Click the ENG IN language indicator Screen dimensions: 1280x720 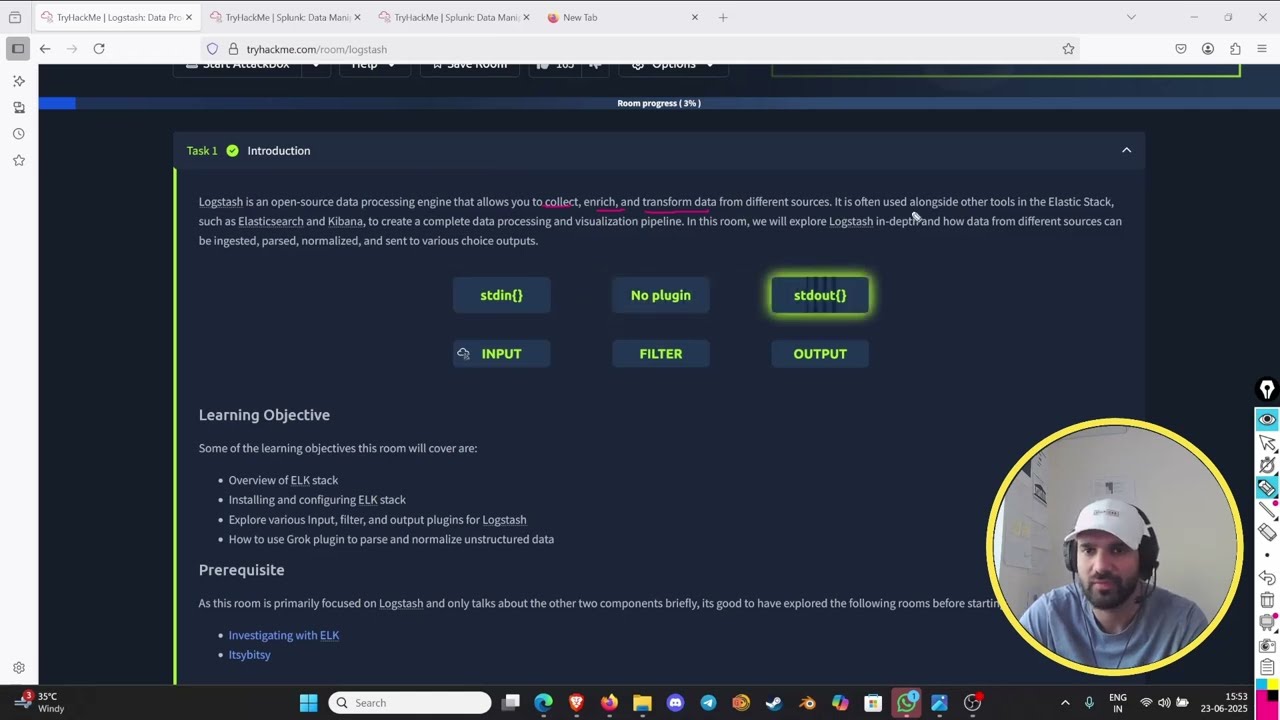pyautogui.click(x=1117, y=702)
